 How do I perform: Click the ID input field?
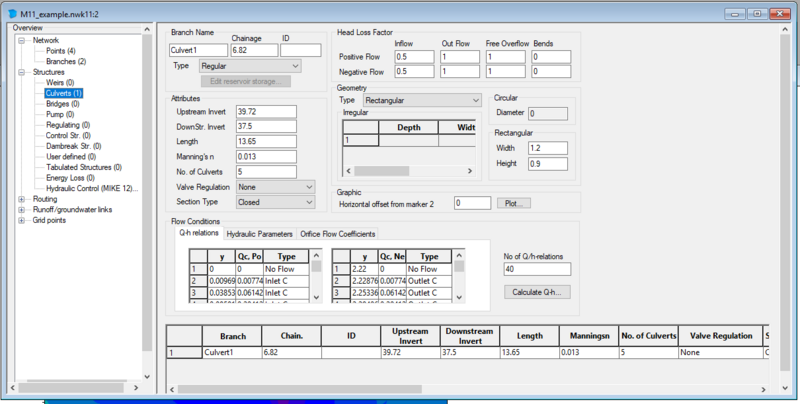[301, 50]
